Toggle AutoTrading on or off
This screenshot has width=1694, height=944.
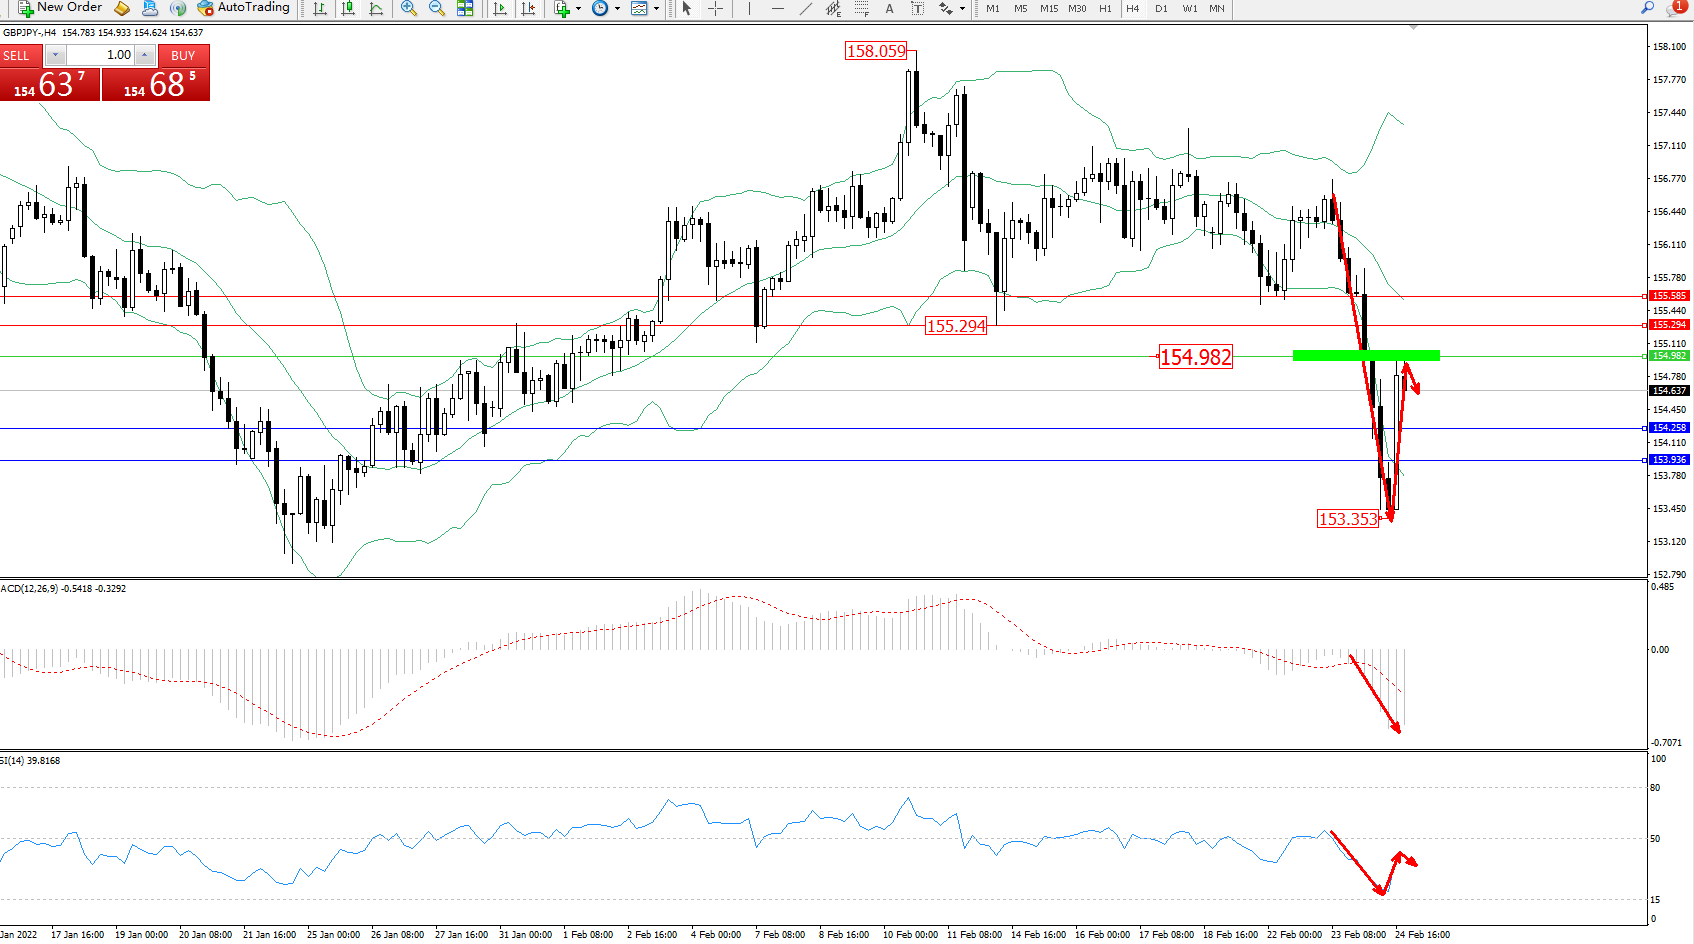coord(243,8)
